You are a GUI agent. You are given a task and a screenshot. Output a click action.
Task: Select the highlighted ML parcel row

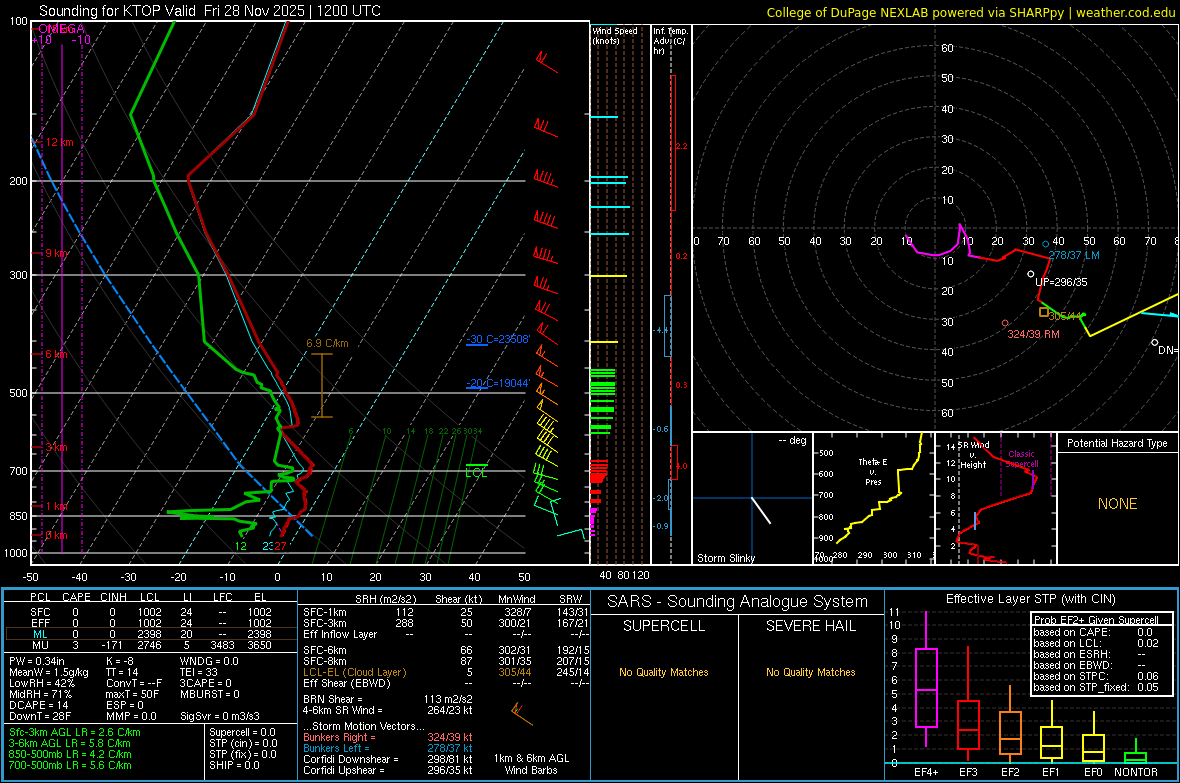pos(151,634)
